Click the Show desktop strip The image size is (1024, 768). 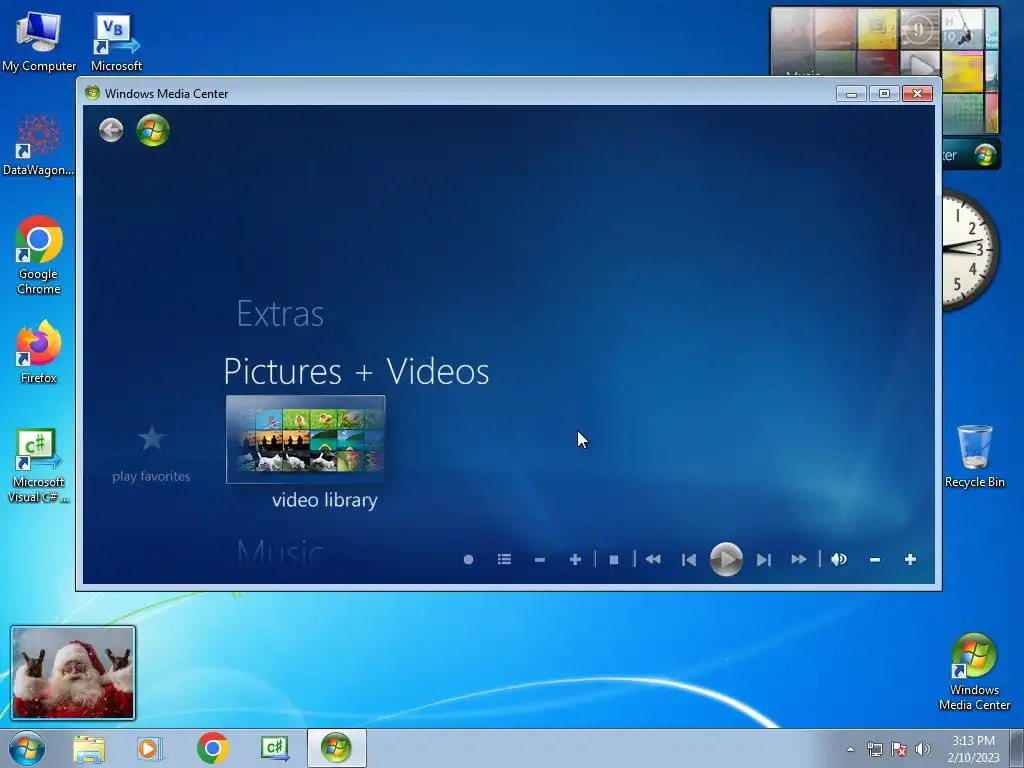(x=1017, y=748)
